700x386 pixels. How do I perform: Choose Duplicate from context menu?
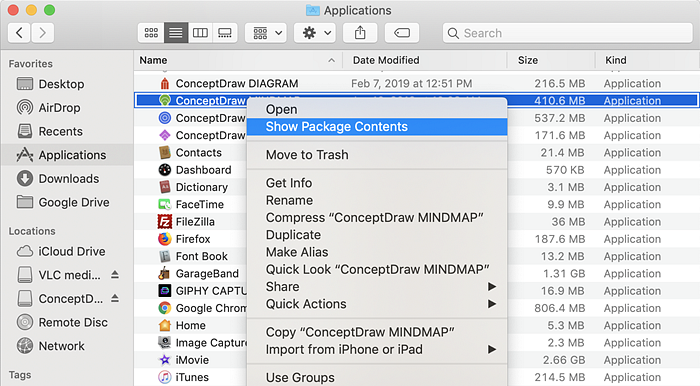point(377,235)
